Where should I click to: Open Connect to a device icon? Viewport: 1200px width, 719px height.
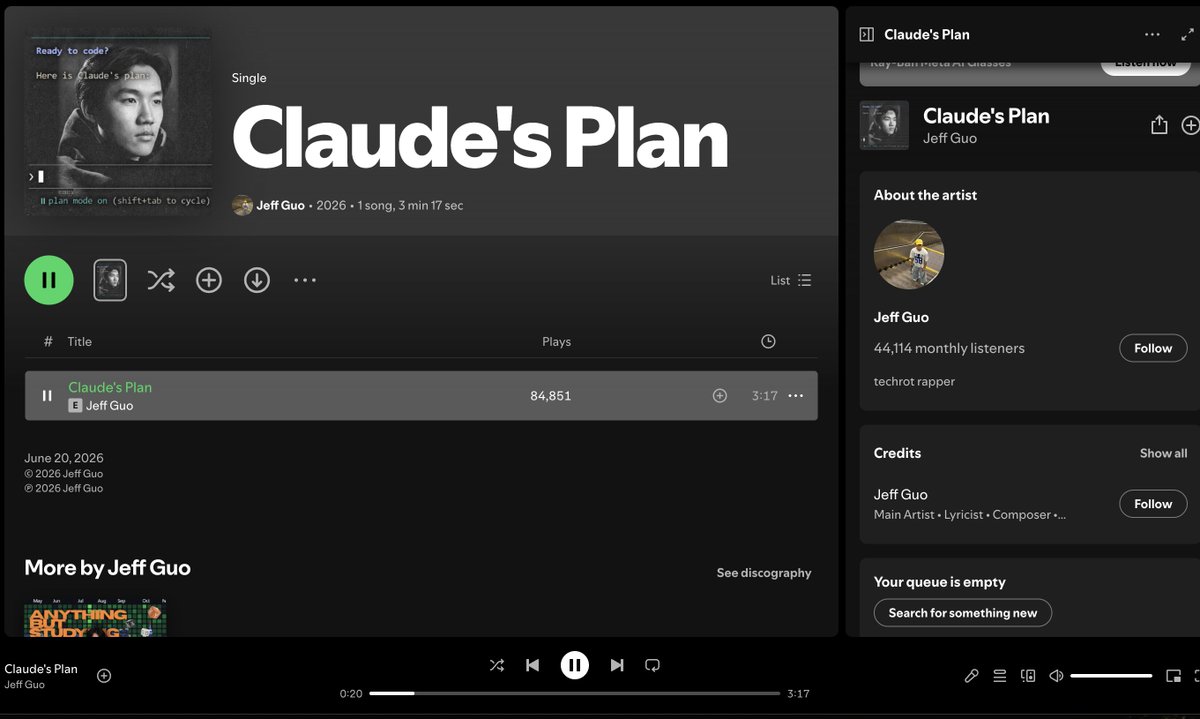(1028, 676)
